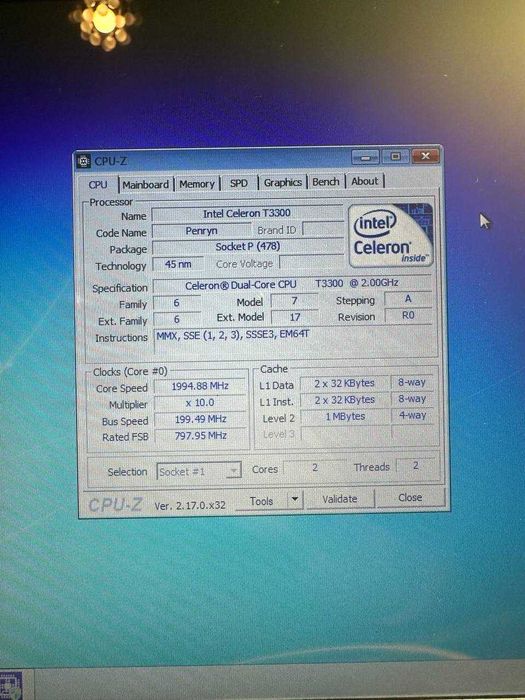Open the Mainboard tab
525x700 pixels.
pos(146,184)
